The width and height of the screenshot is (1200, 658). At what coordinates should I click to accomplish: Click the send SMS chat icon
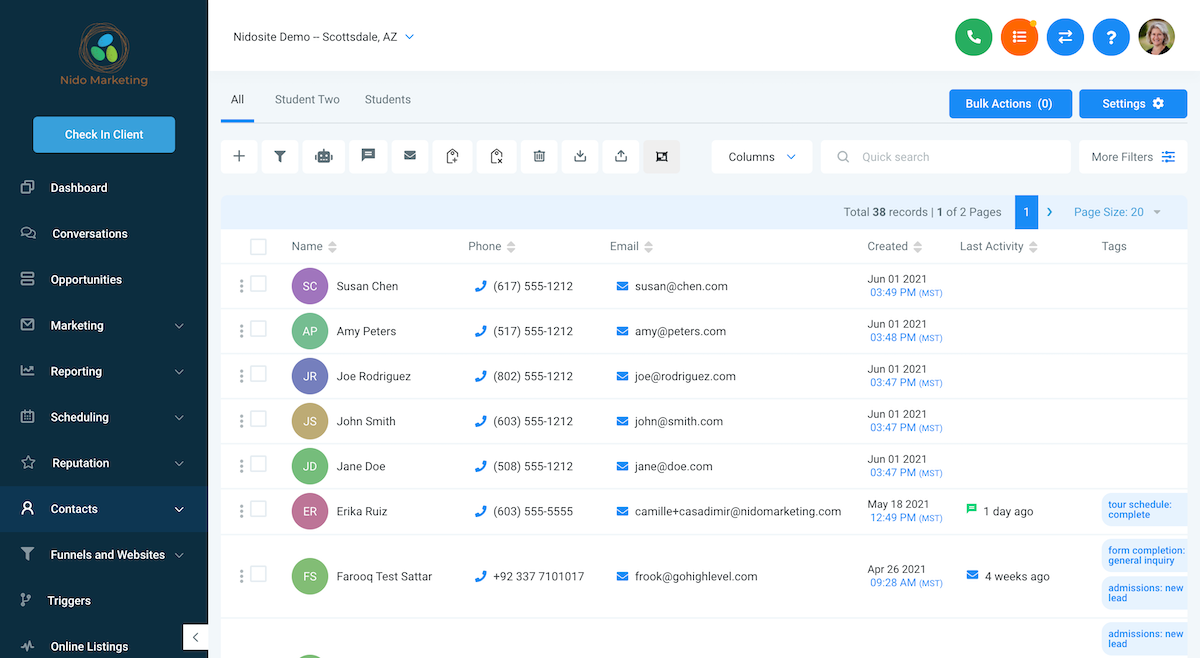coord(368,156)
